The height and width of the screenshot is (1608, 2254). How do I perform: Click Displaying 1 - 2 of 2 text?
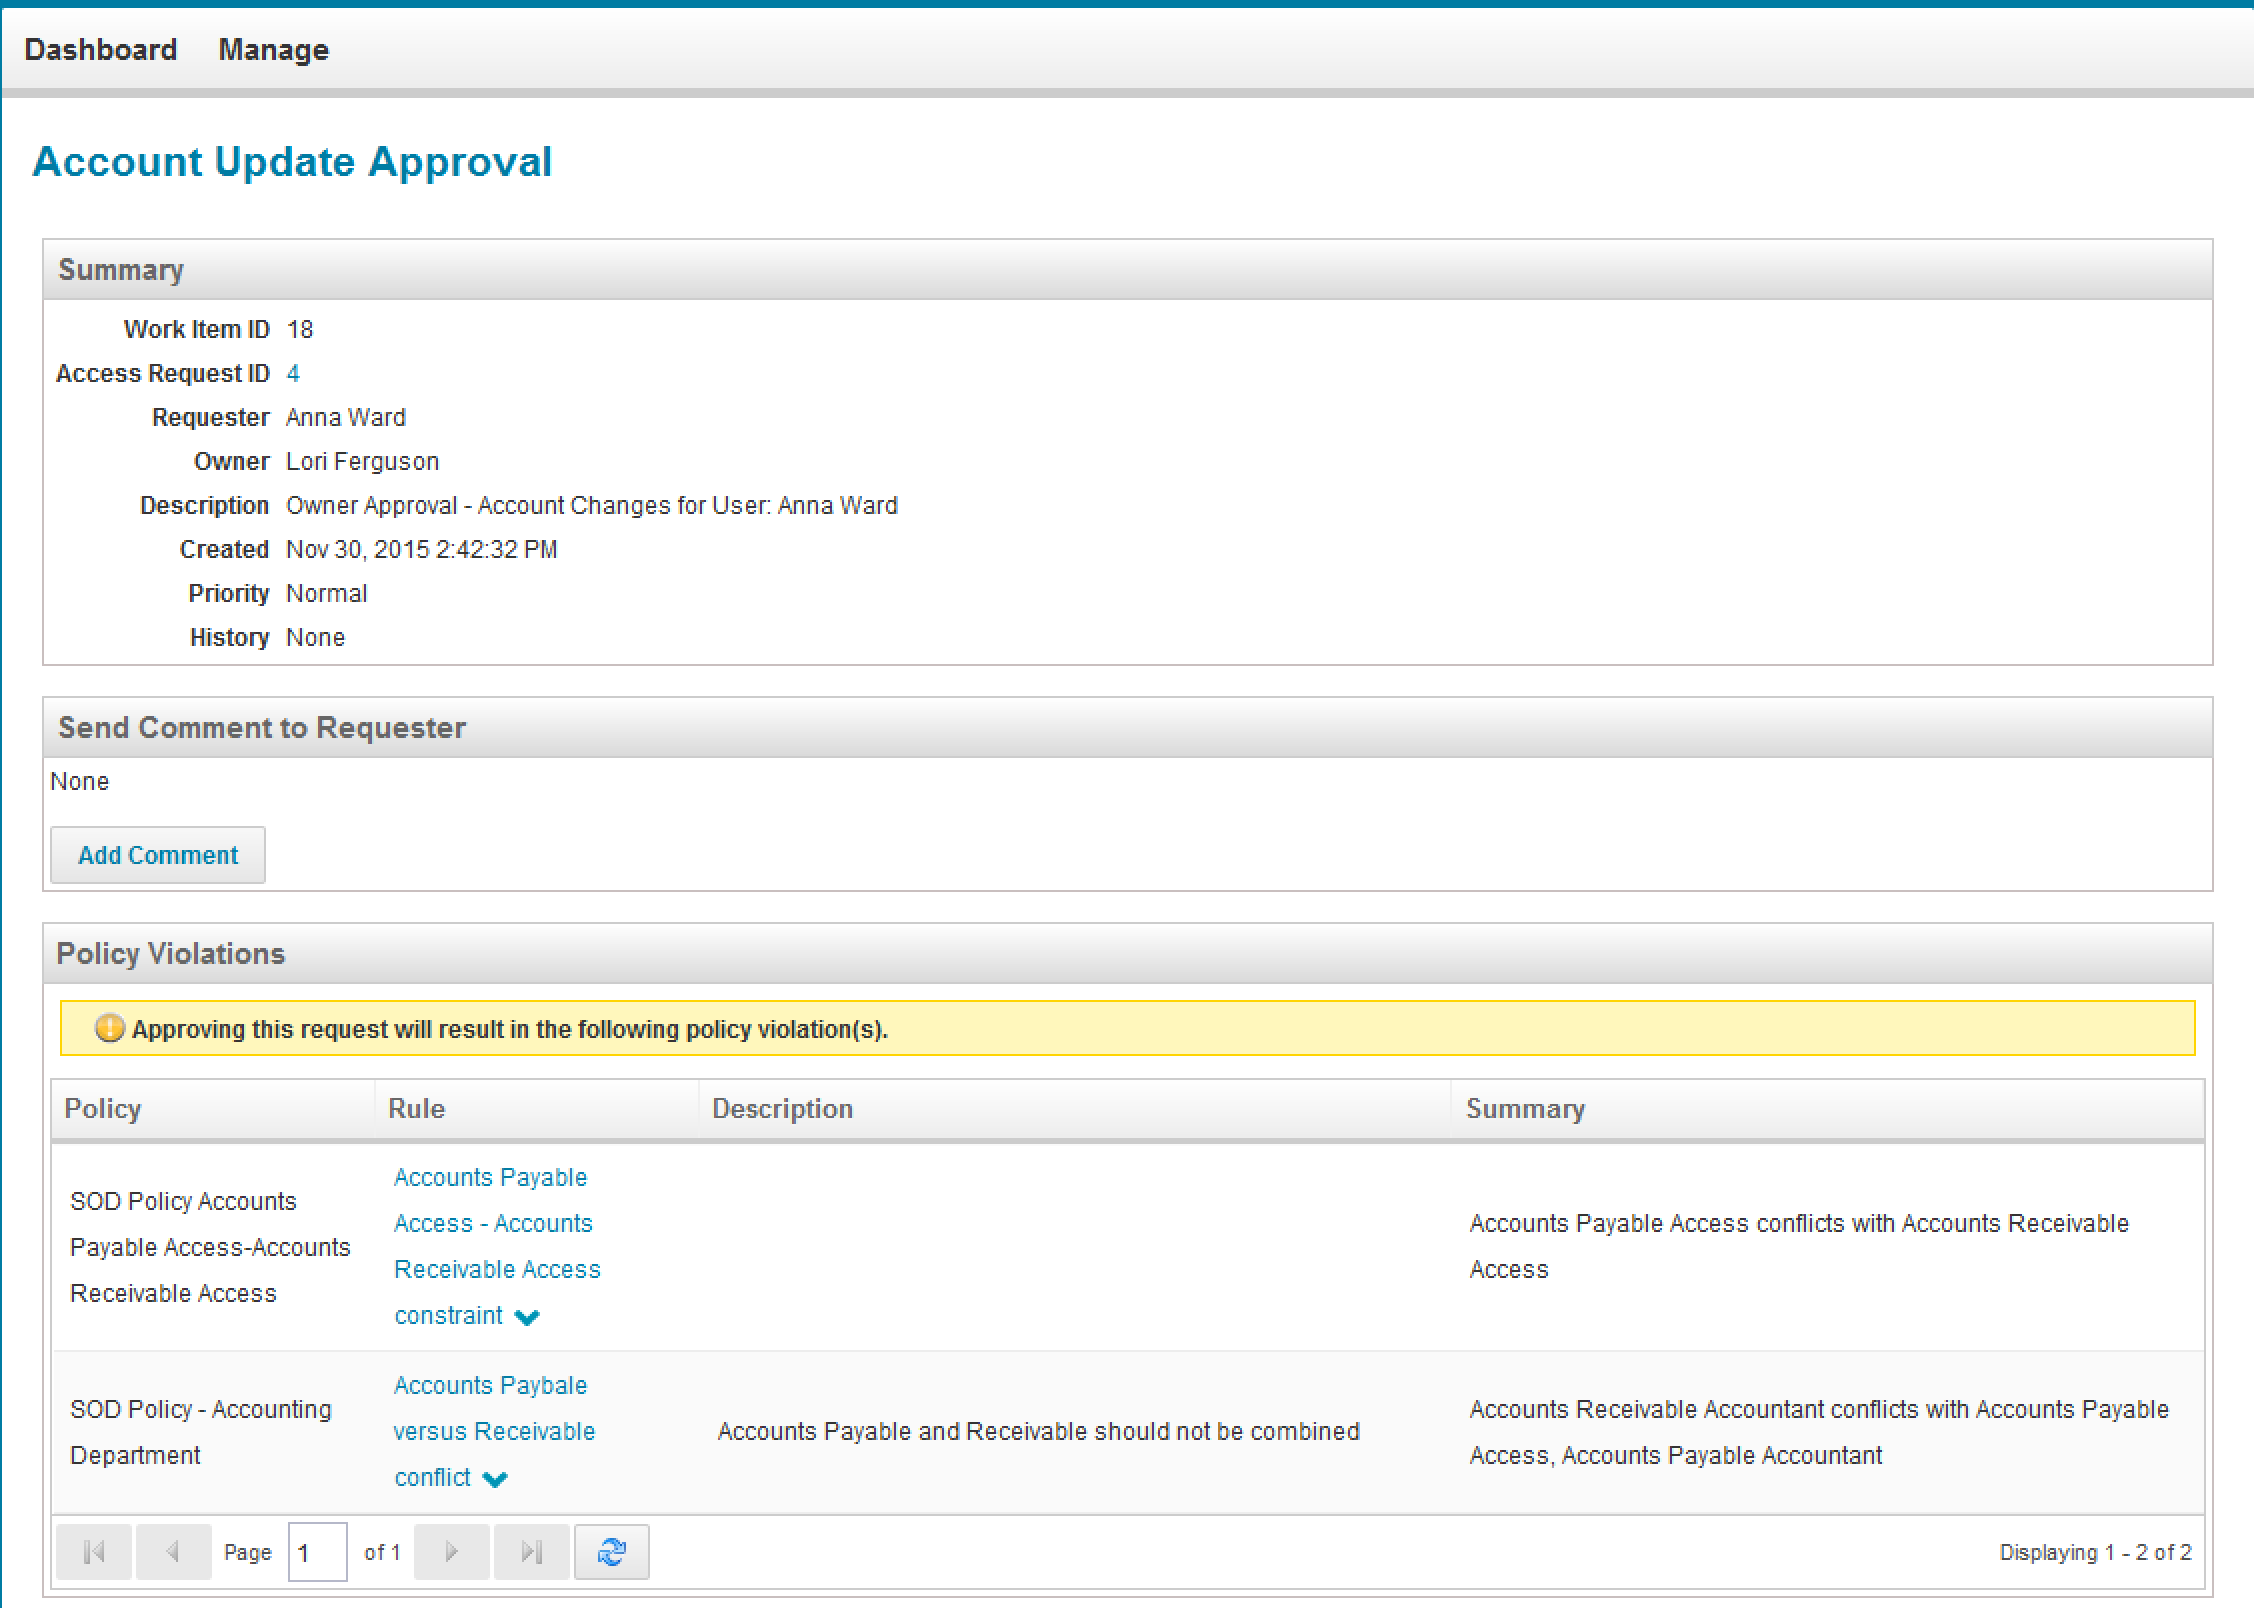point(2095,1552)
